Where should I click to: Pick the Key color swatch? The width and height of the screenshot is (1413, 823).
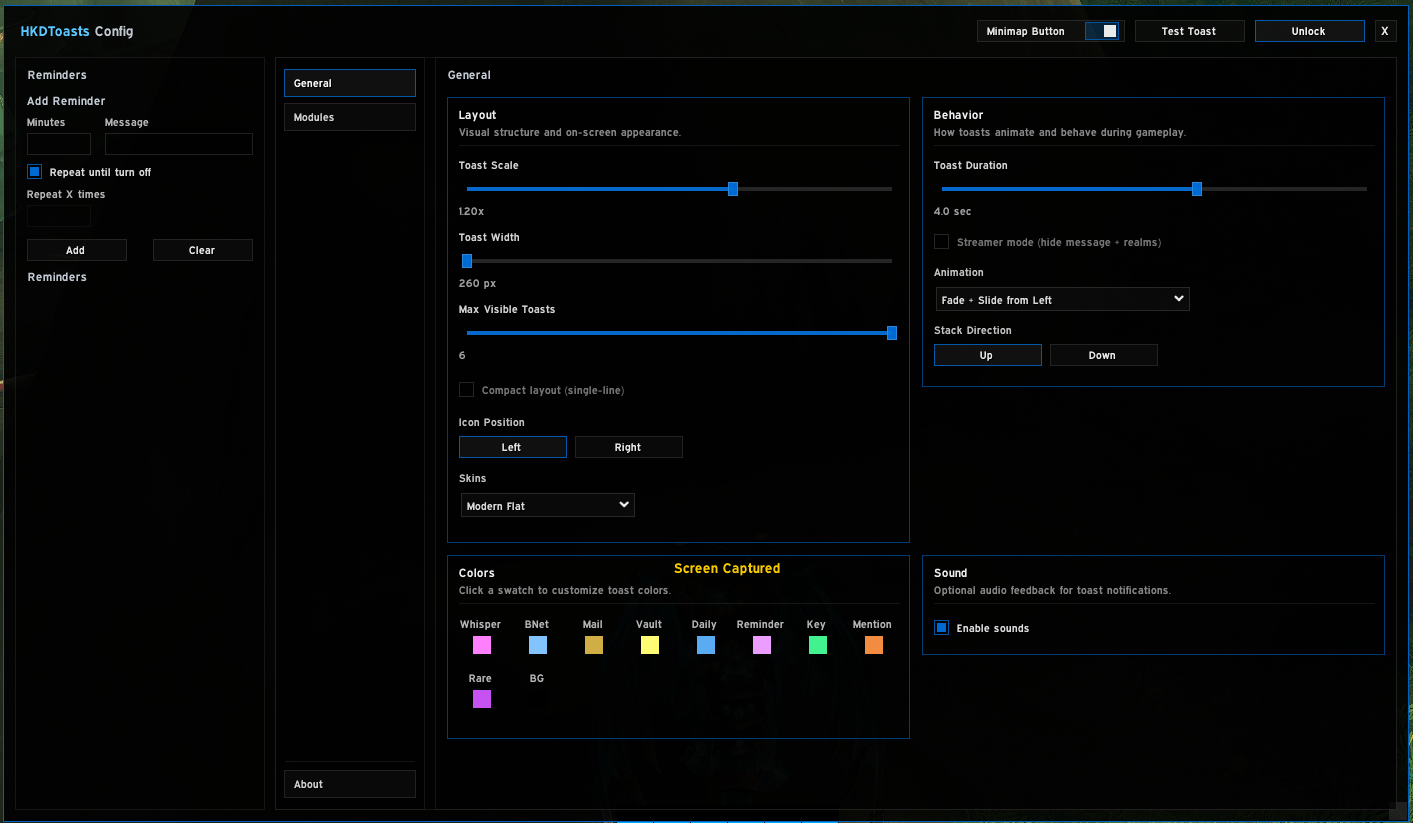(818, 645)
